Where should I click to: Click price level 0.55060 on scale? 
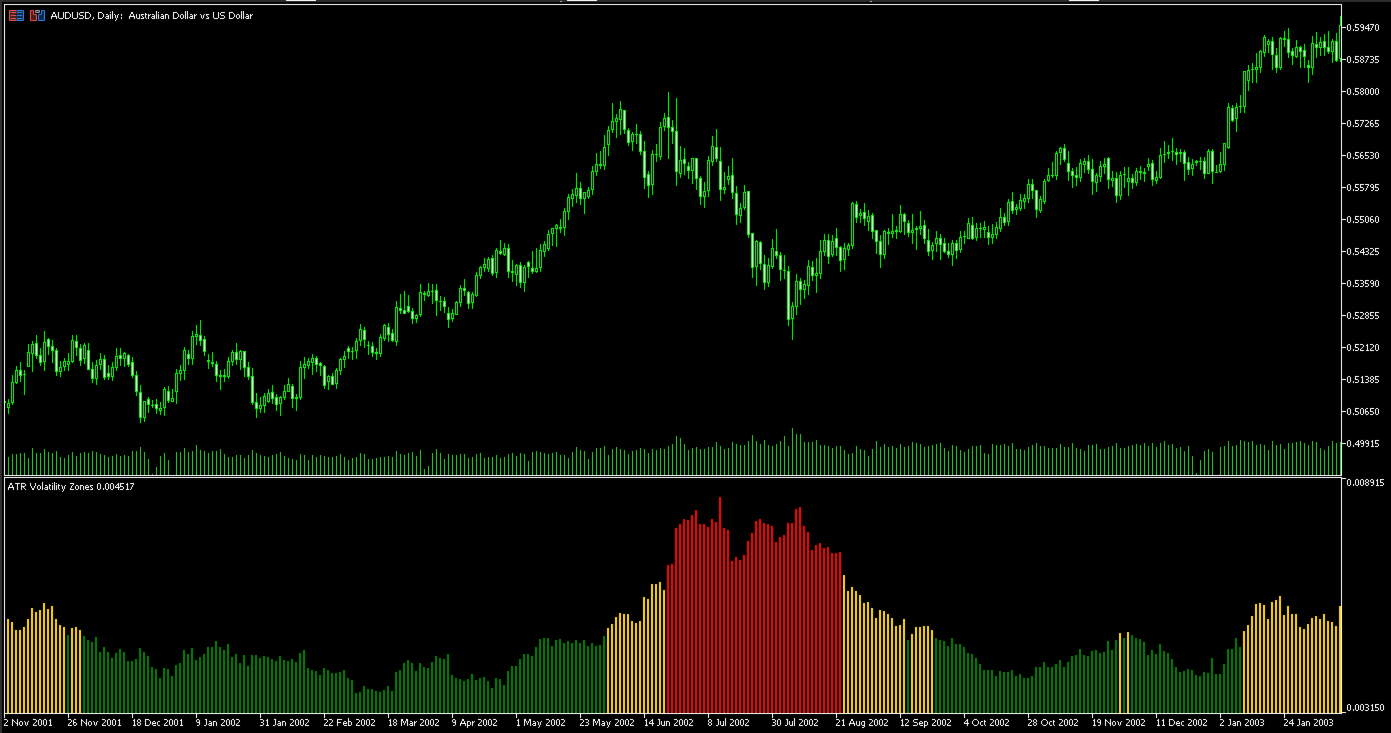[1365, 219]
